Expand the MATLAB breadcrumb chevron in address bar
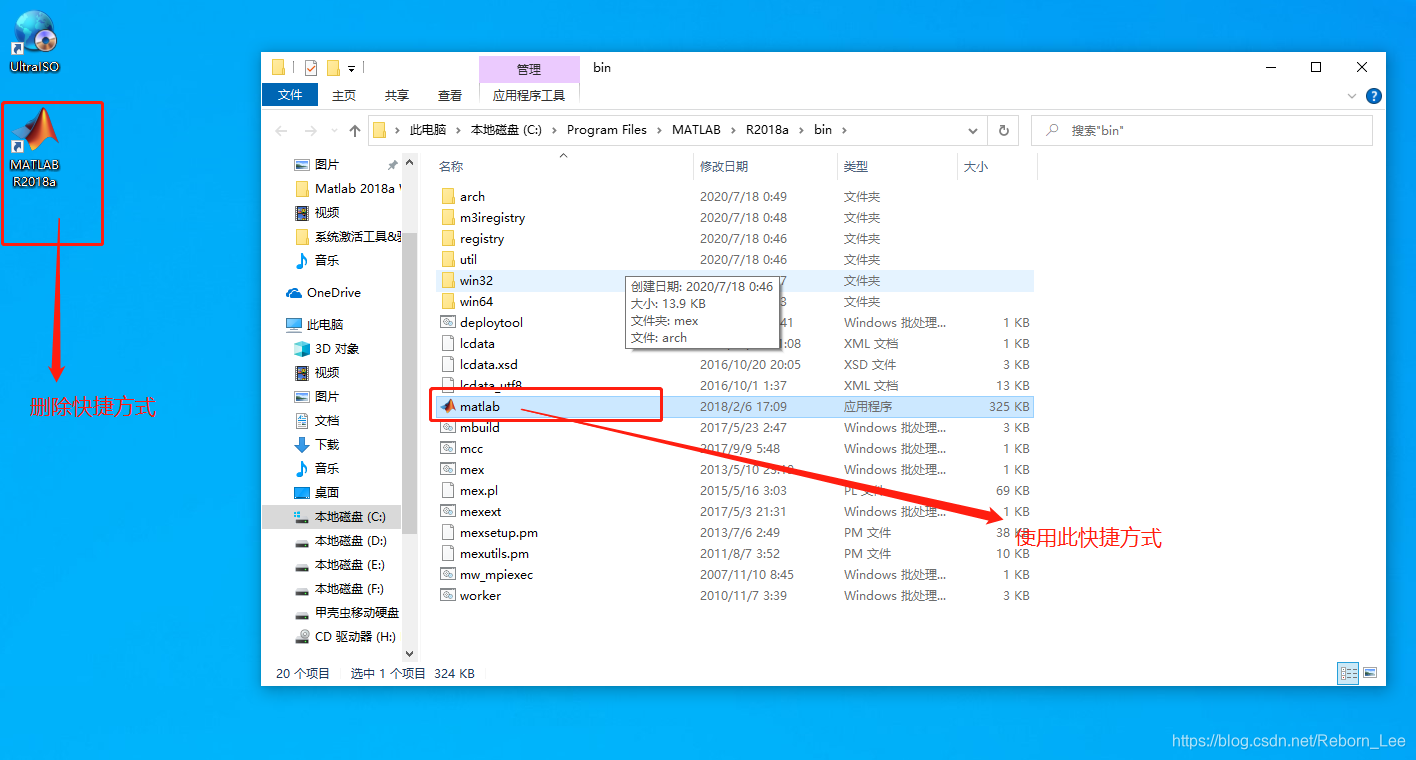 (733, 130)
